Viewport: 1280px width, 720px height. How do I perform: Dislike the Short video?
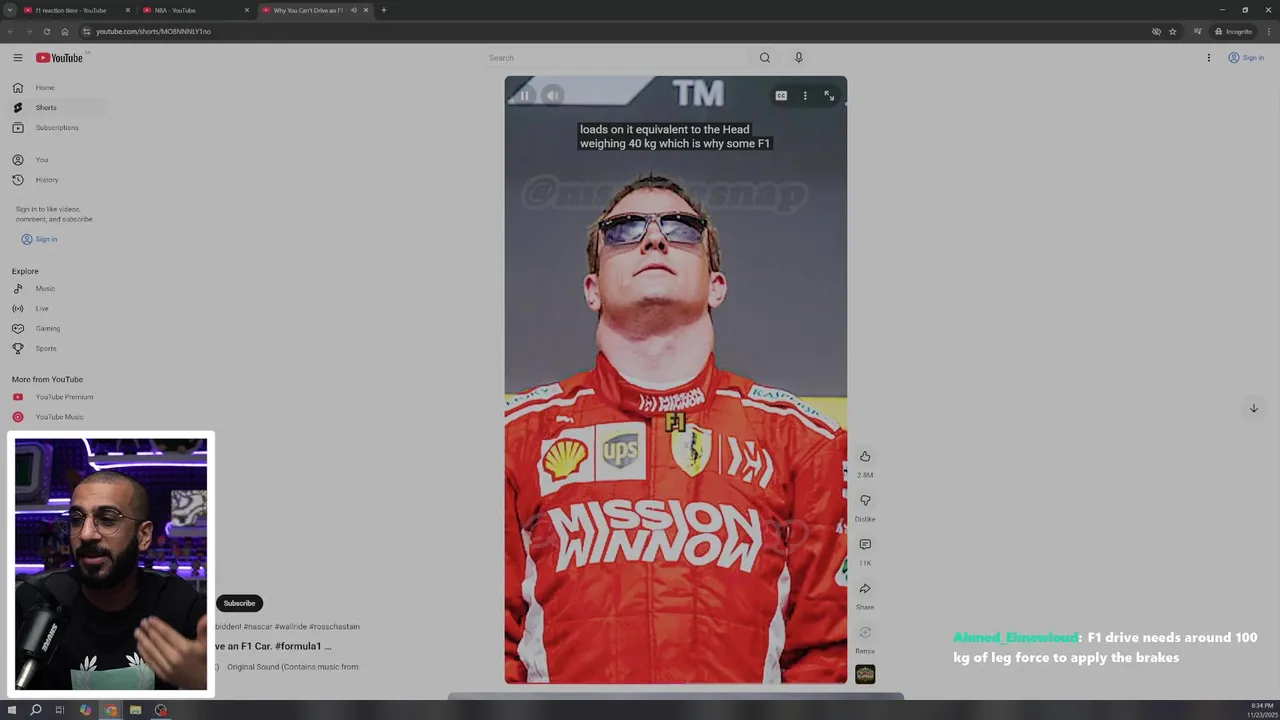[x=865, y=500]
